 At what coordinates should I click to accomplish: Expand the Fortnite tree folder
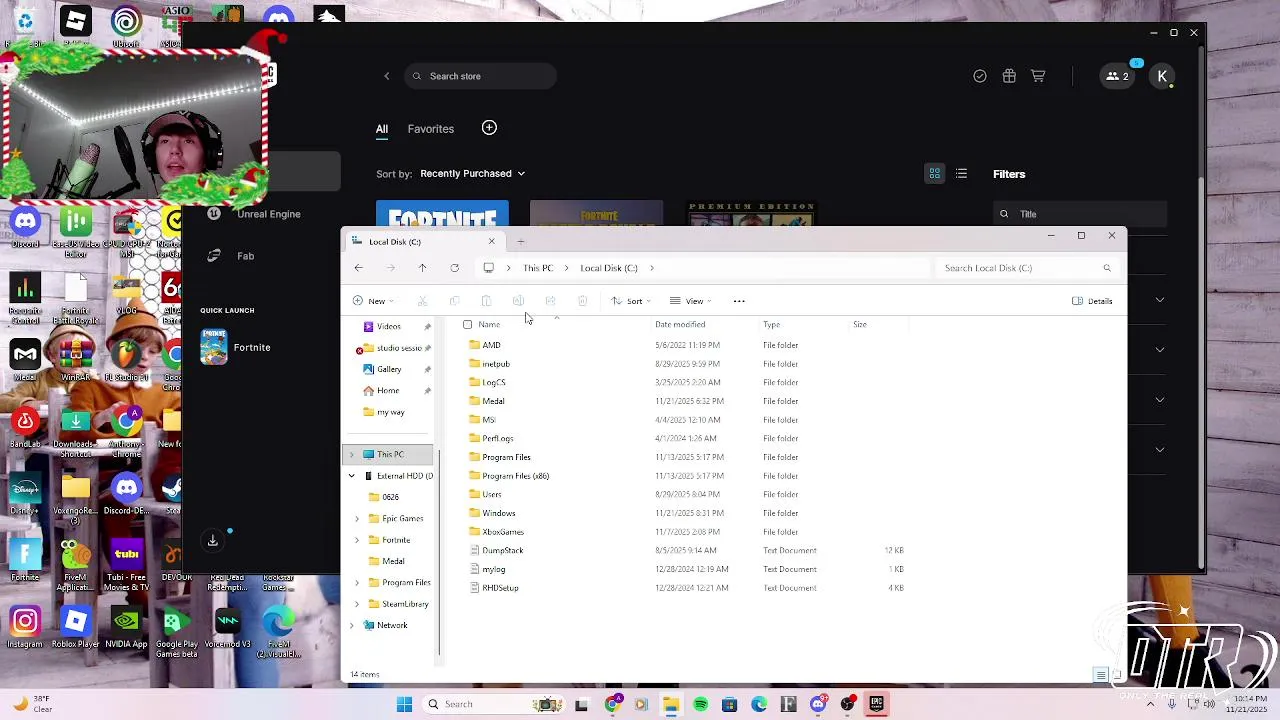point(357,540)
